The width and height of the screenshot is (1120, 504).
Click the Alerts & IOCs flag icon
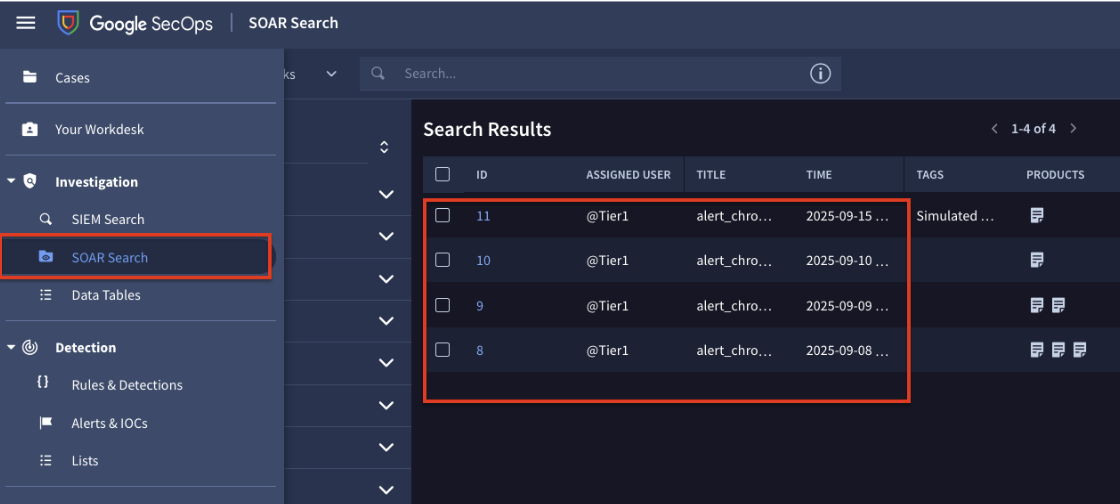pos(46,423)
